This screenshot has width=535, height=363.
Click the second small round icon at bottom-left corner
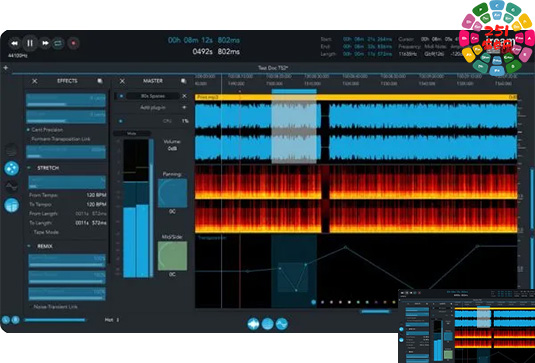click(15, 320)
